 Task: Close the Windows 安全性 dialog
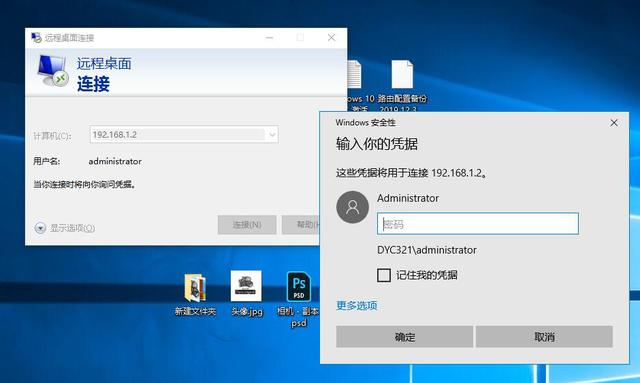[x=614, y=122]
